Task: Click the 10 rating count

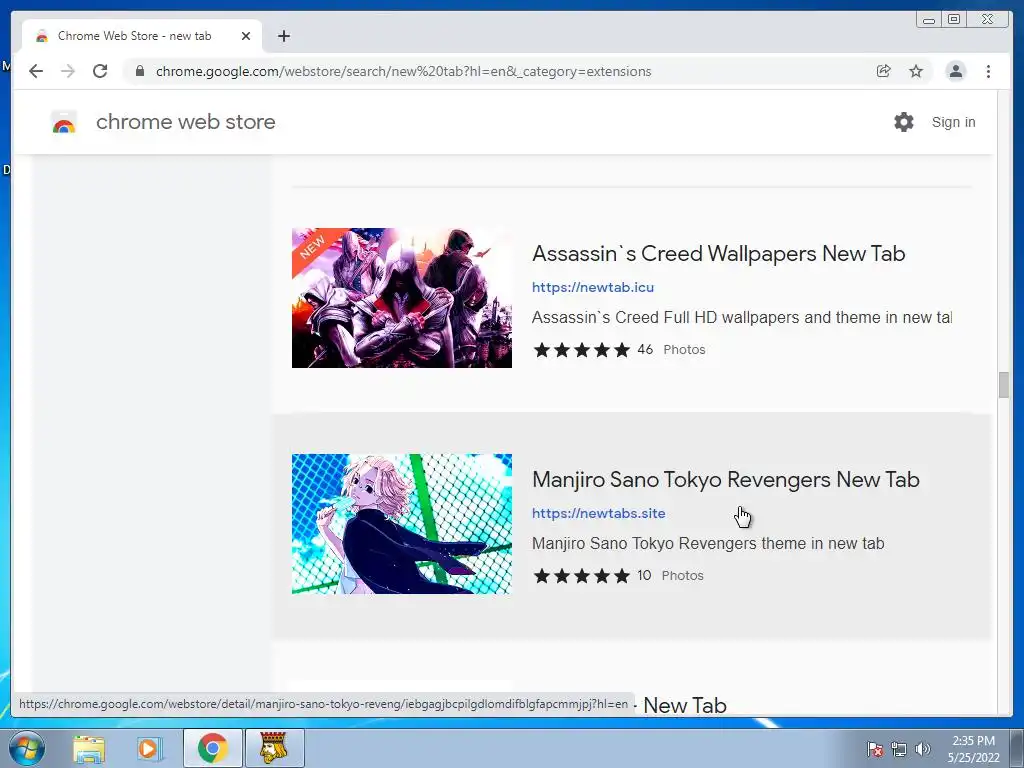Action: coord(644,575)
